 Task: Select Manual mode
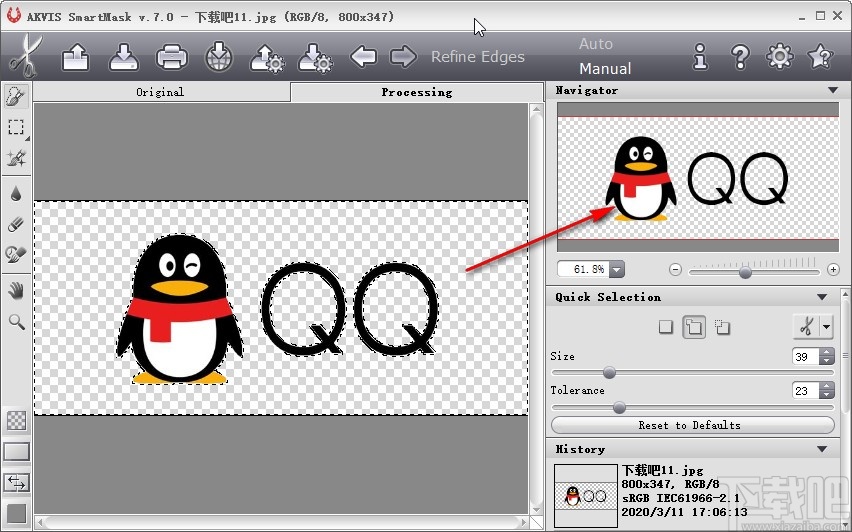point(605,68)
